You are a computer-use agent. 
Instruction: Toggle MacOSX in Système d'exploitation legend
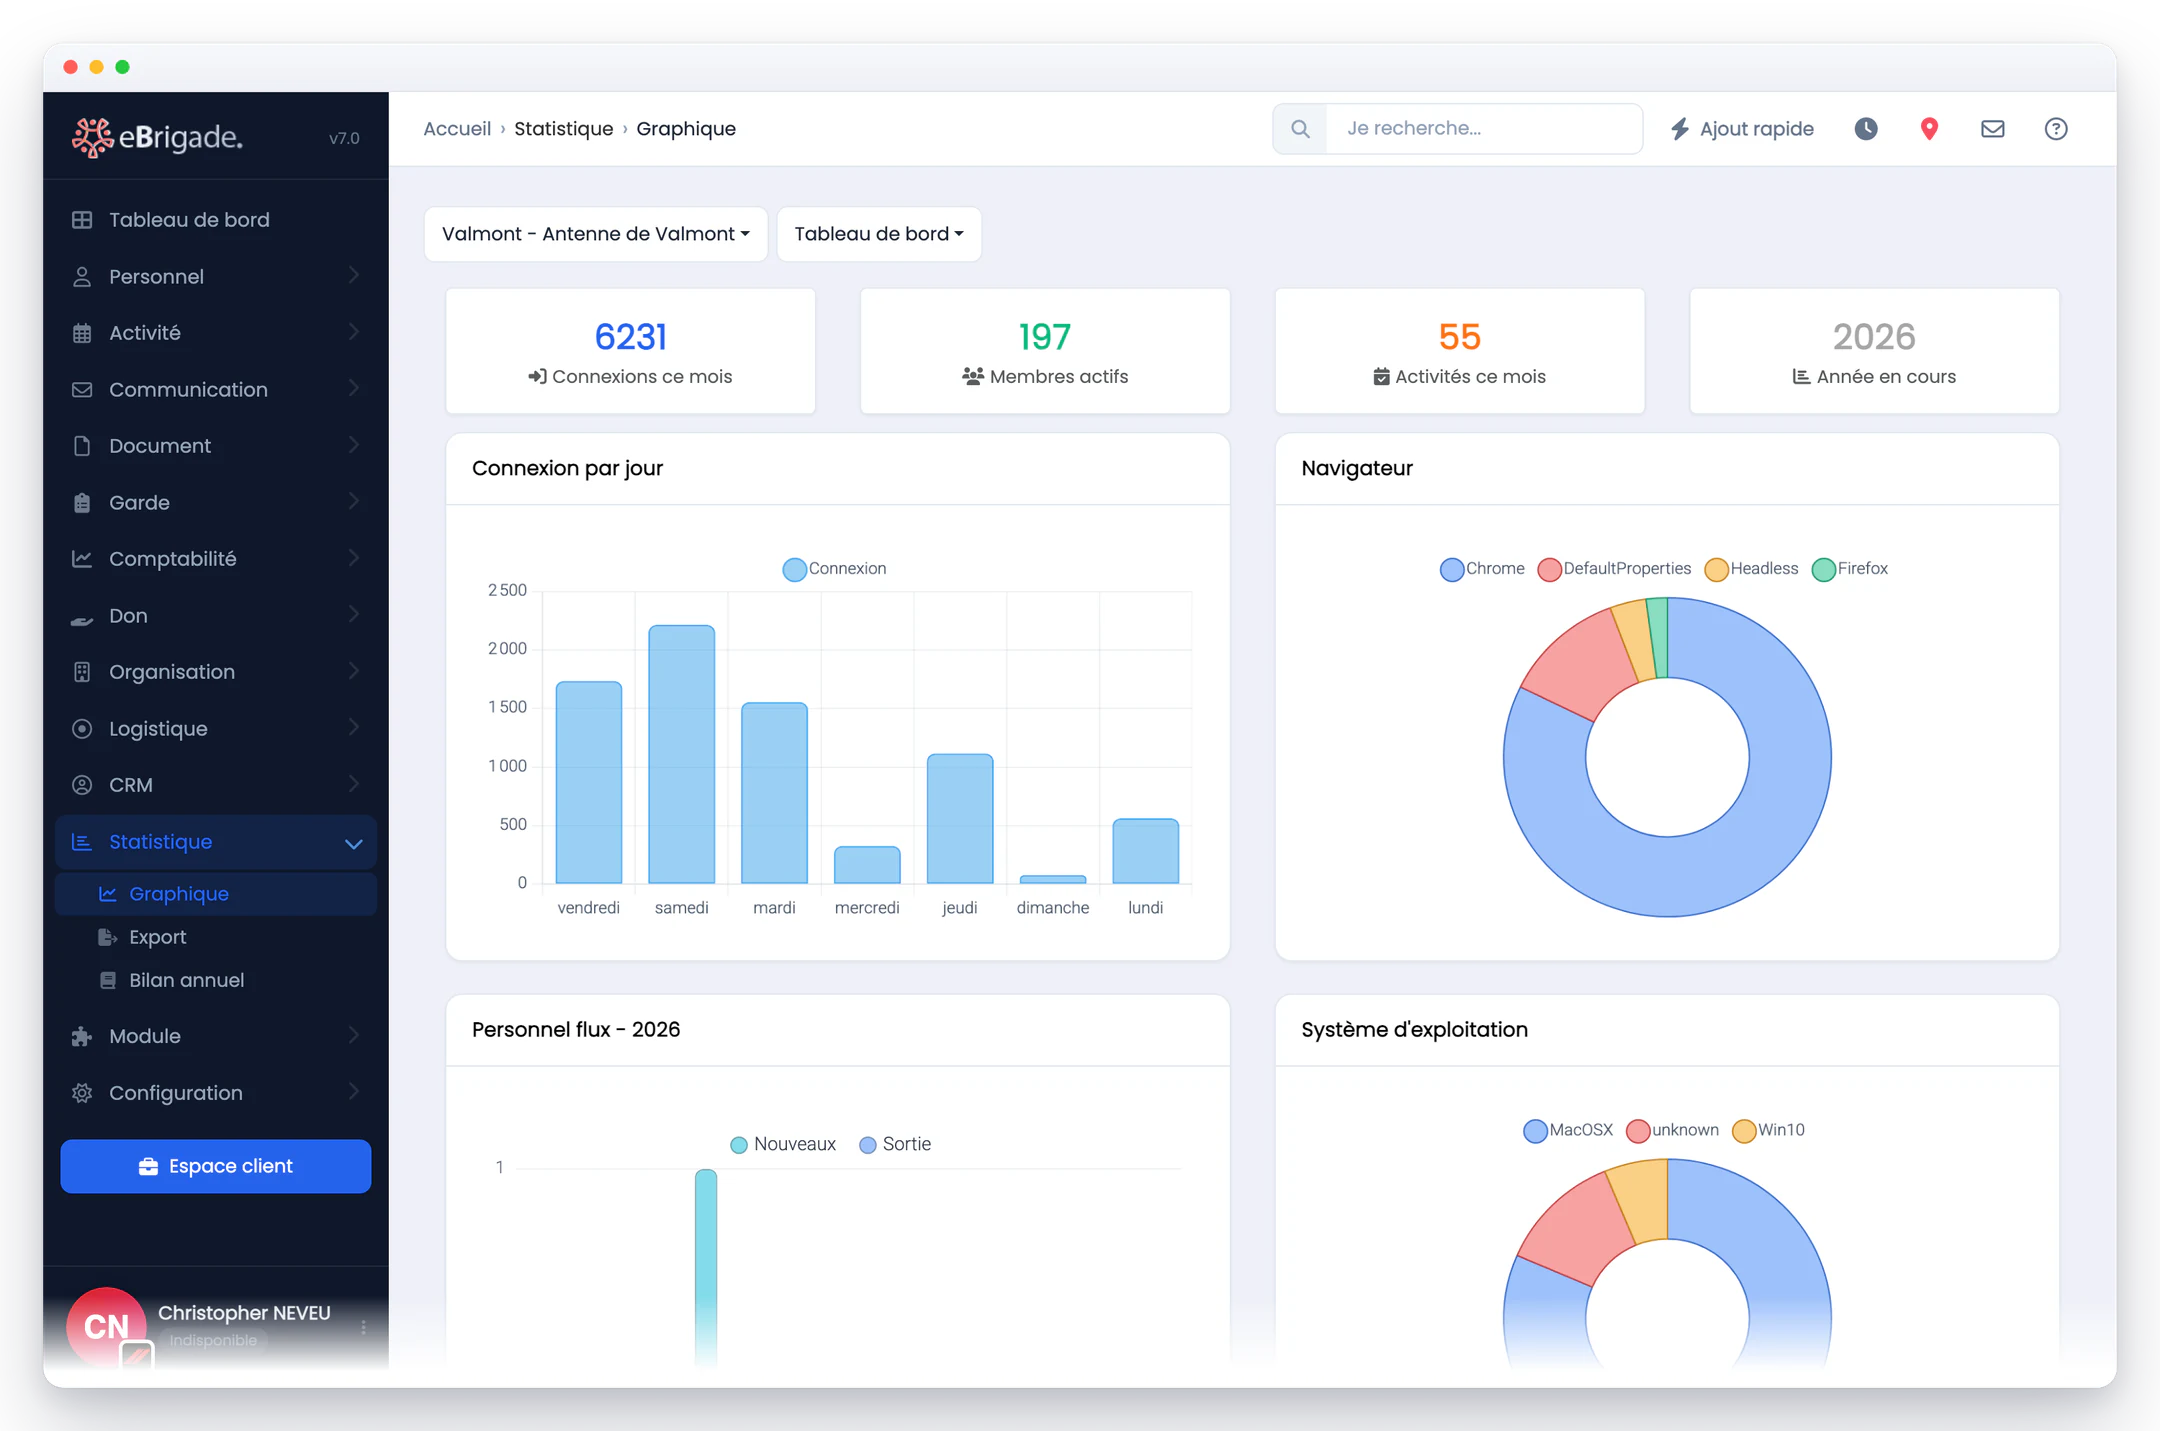[1568, 1130]
